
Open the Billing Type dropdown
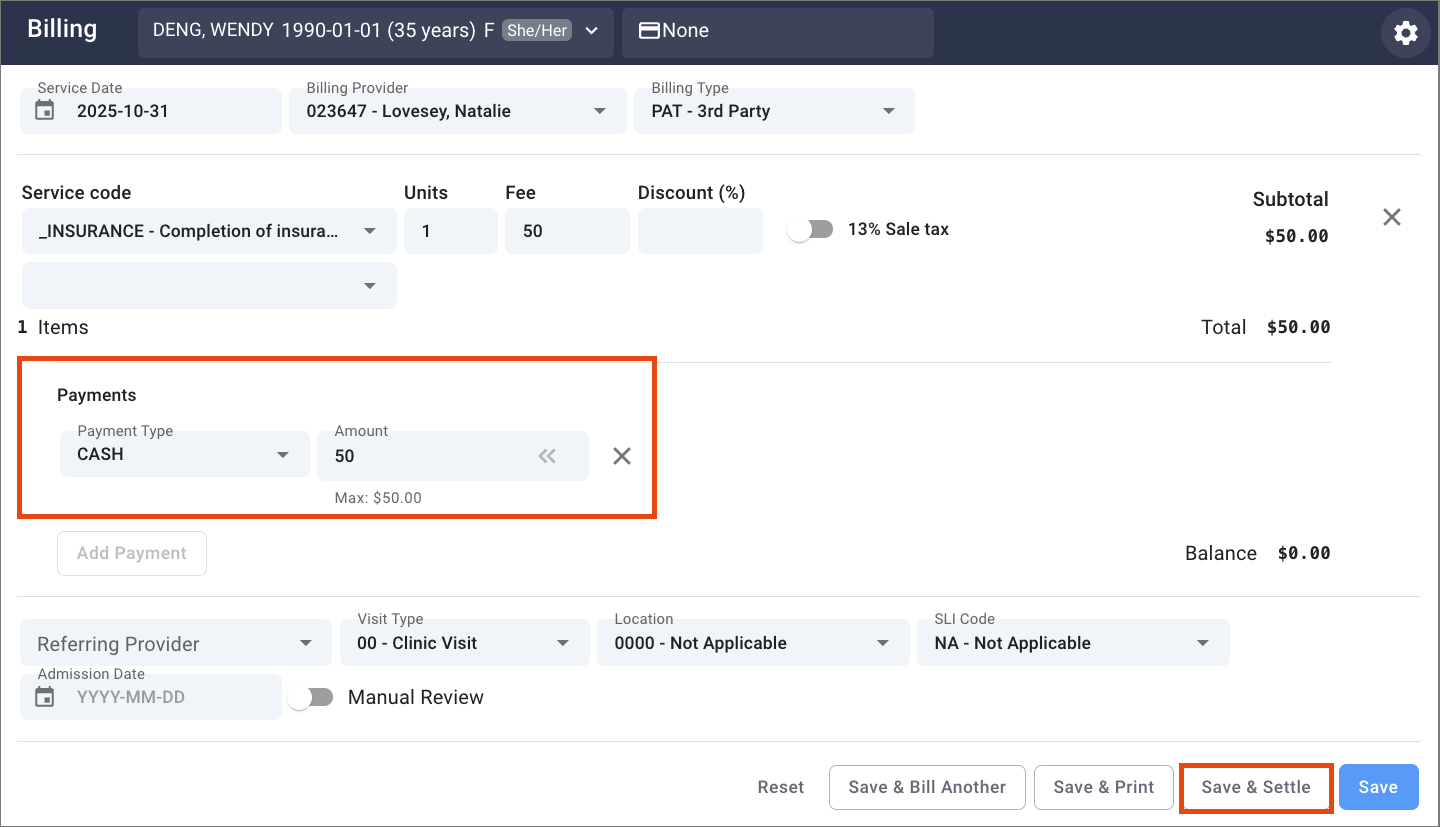[774, 111]
